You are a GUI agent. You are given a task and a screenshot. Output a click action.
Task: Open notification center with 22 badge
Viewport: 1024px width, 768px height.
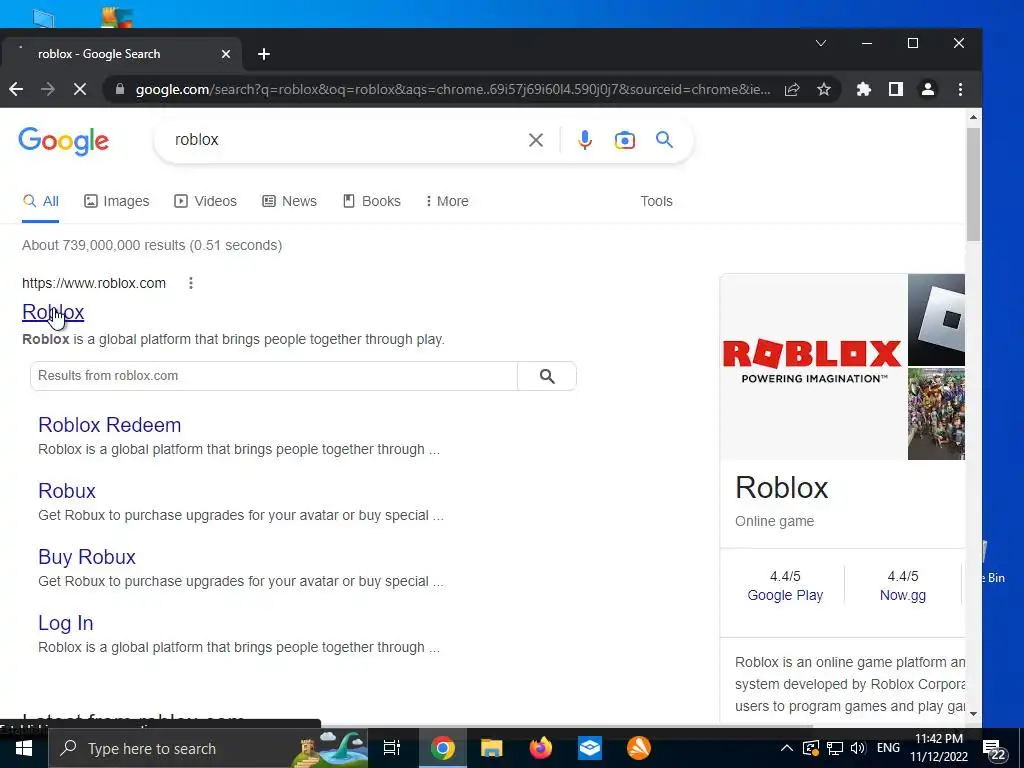[993, 750]
